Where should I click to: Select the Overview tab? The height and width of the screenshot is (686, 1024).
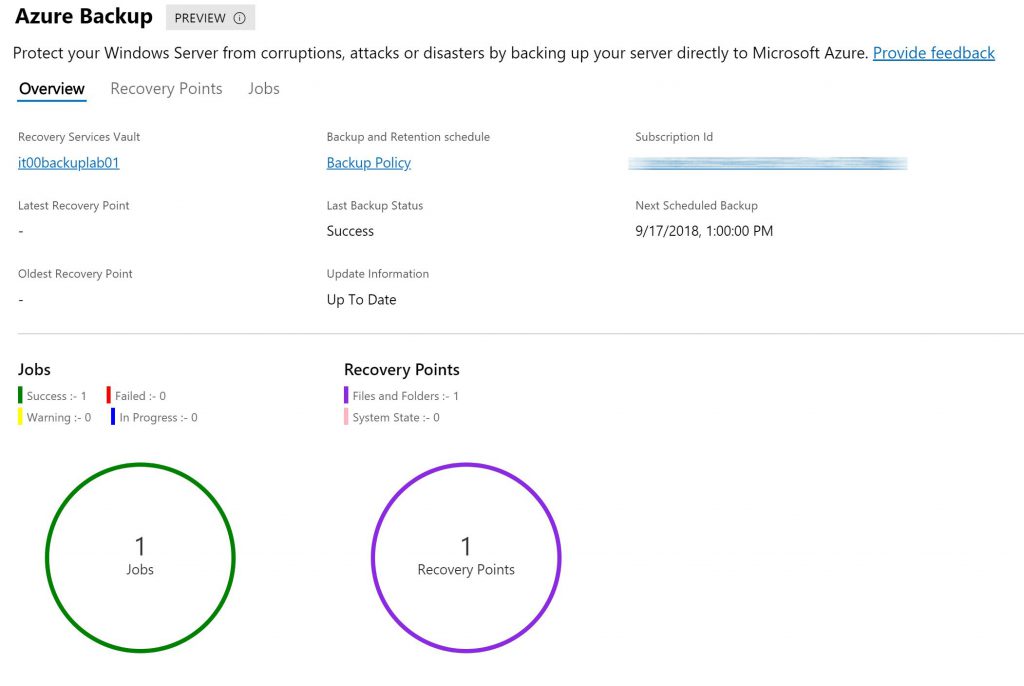52,88
